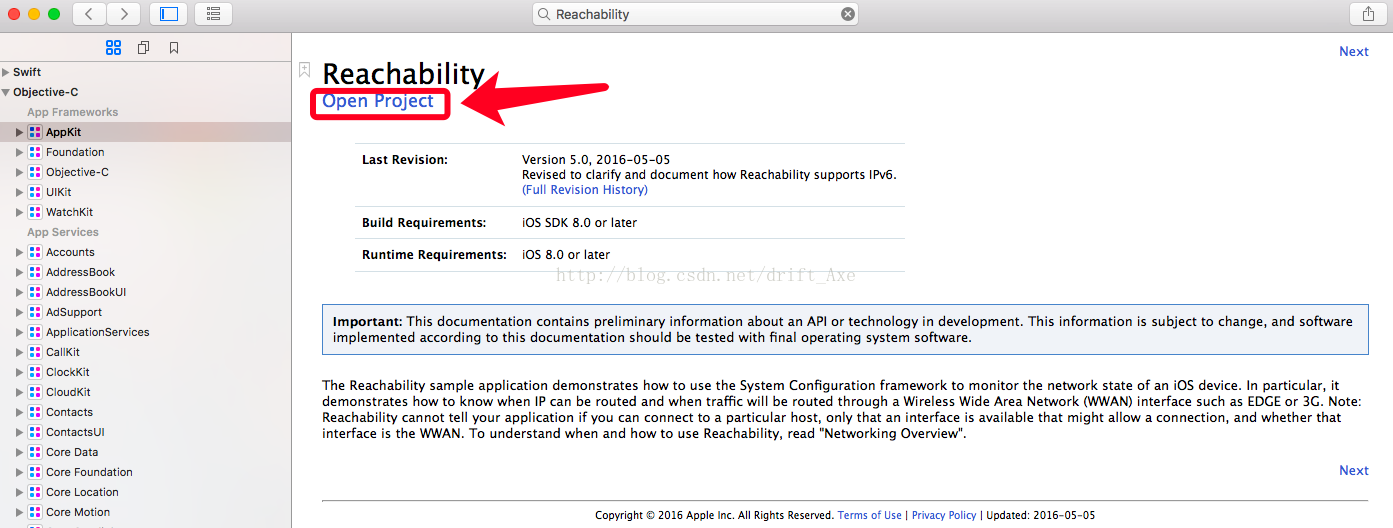Expand the Swift section
This screenshot has width=1393, height=528.
pos(6,72)
